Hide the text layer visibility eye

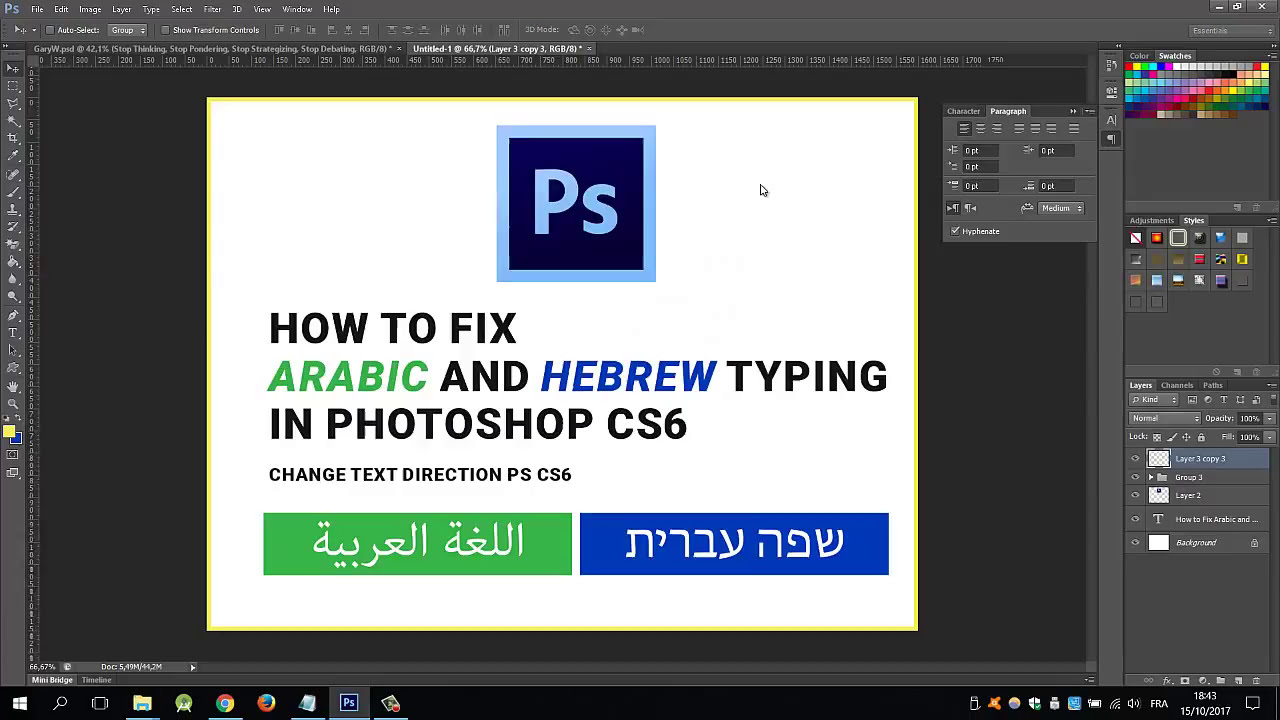(x=1135, y=519)
